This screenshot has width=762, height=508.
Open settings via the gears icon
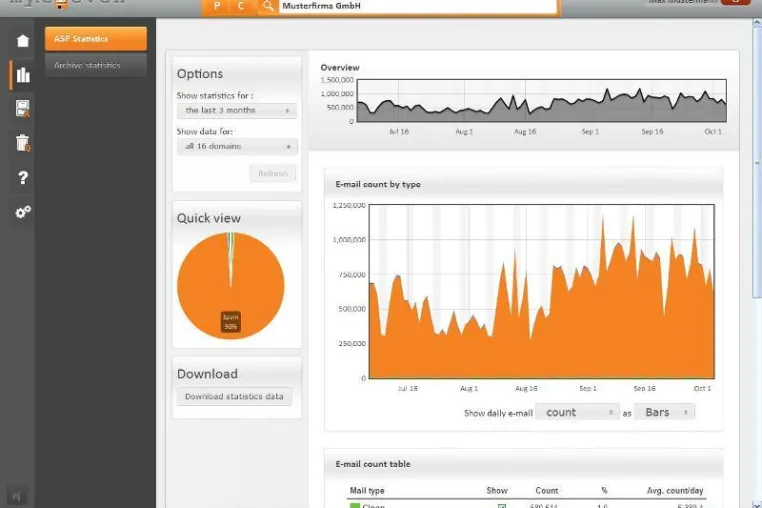click(23, 212)
